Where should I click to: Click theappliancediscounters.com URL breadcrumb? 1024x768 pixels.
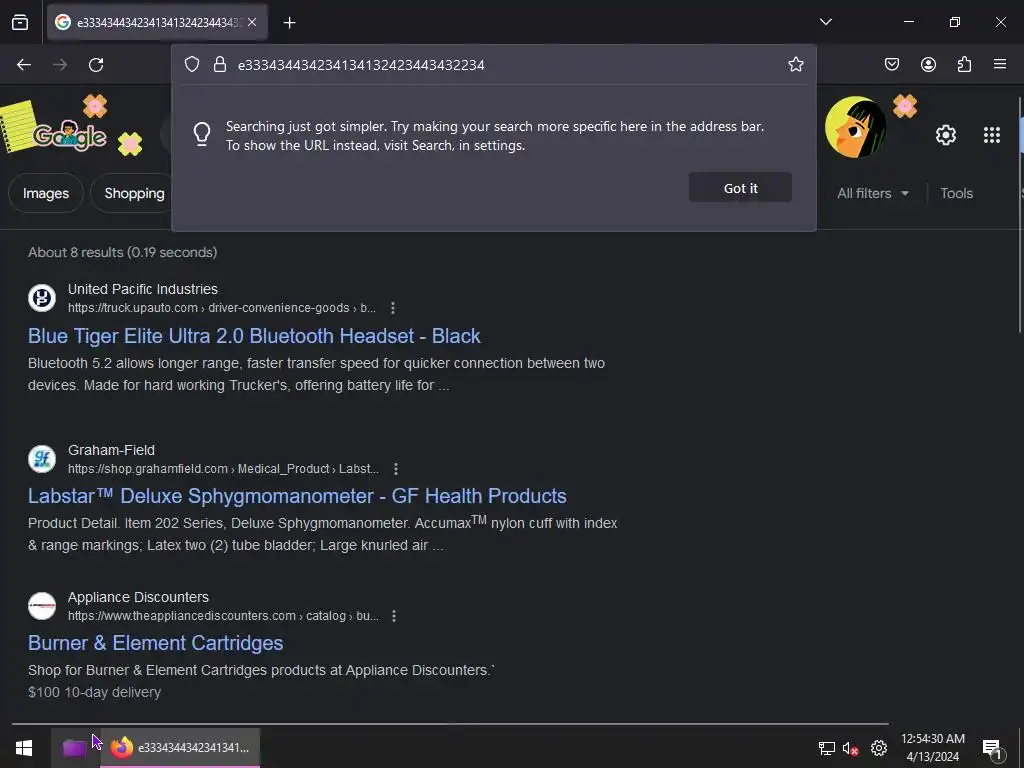(x=223, y=616)
